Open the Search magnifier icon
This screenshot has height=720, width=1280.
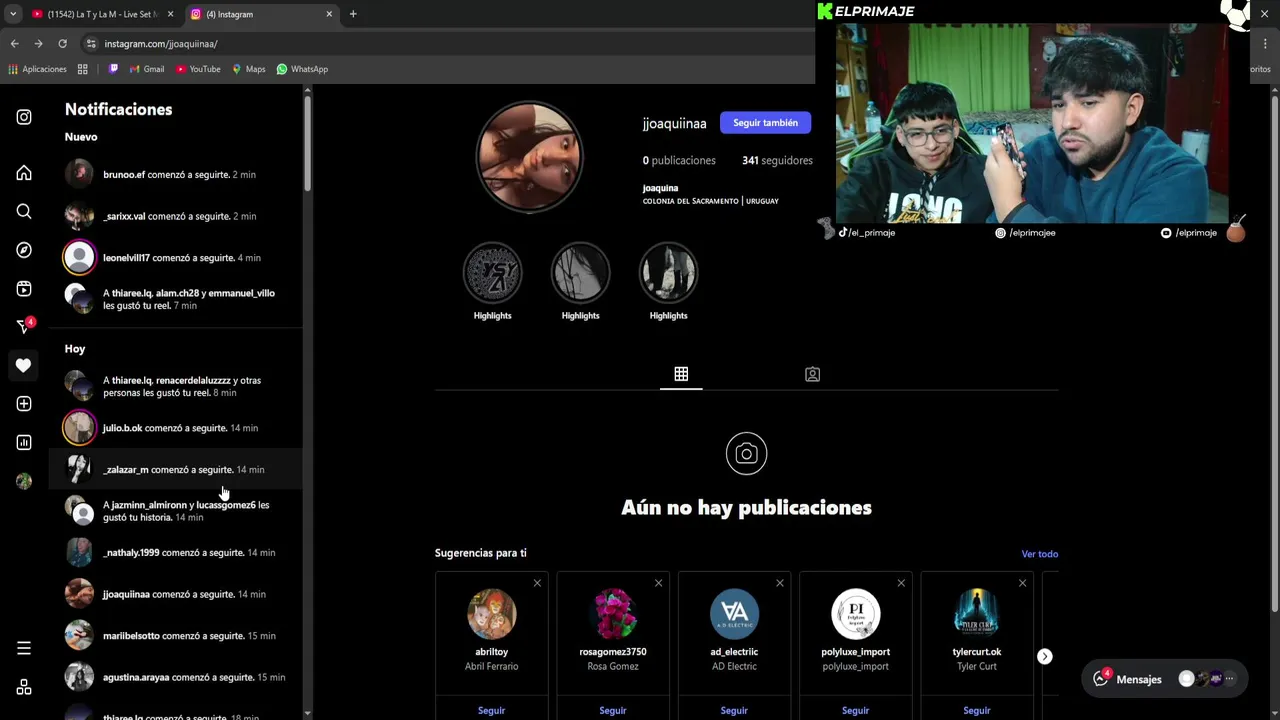24,211
